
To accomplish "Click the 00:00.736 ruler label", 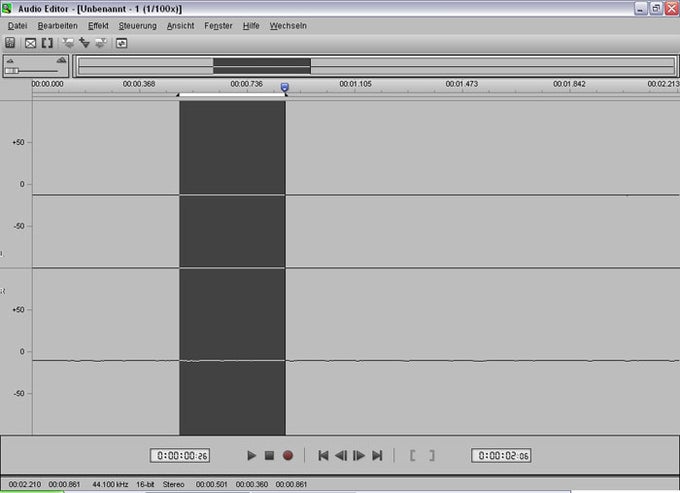I will pyautogui.click(x=246, y=84).
